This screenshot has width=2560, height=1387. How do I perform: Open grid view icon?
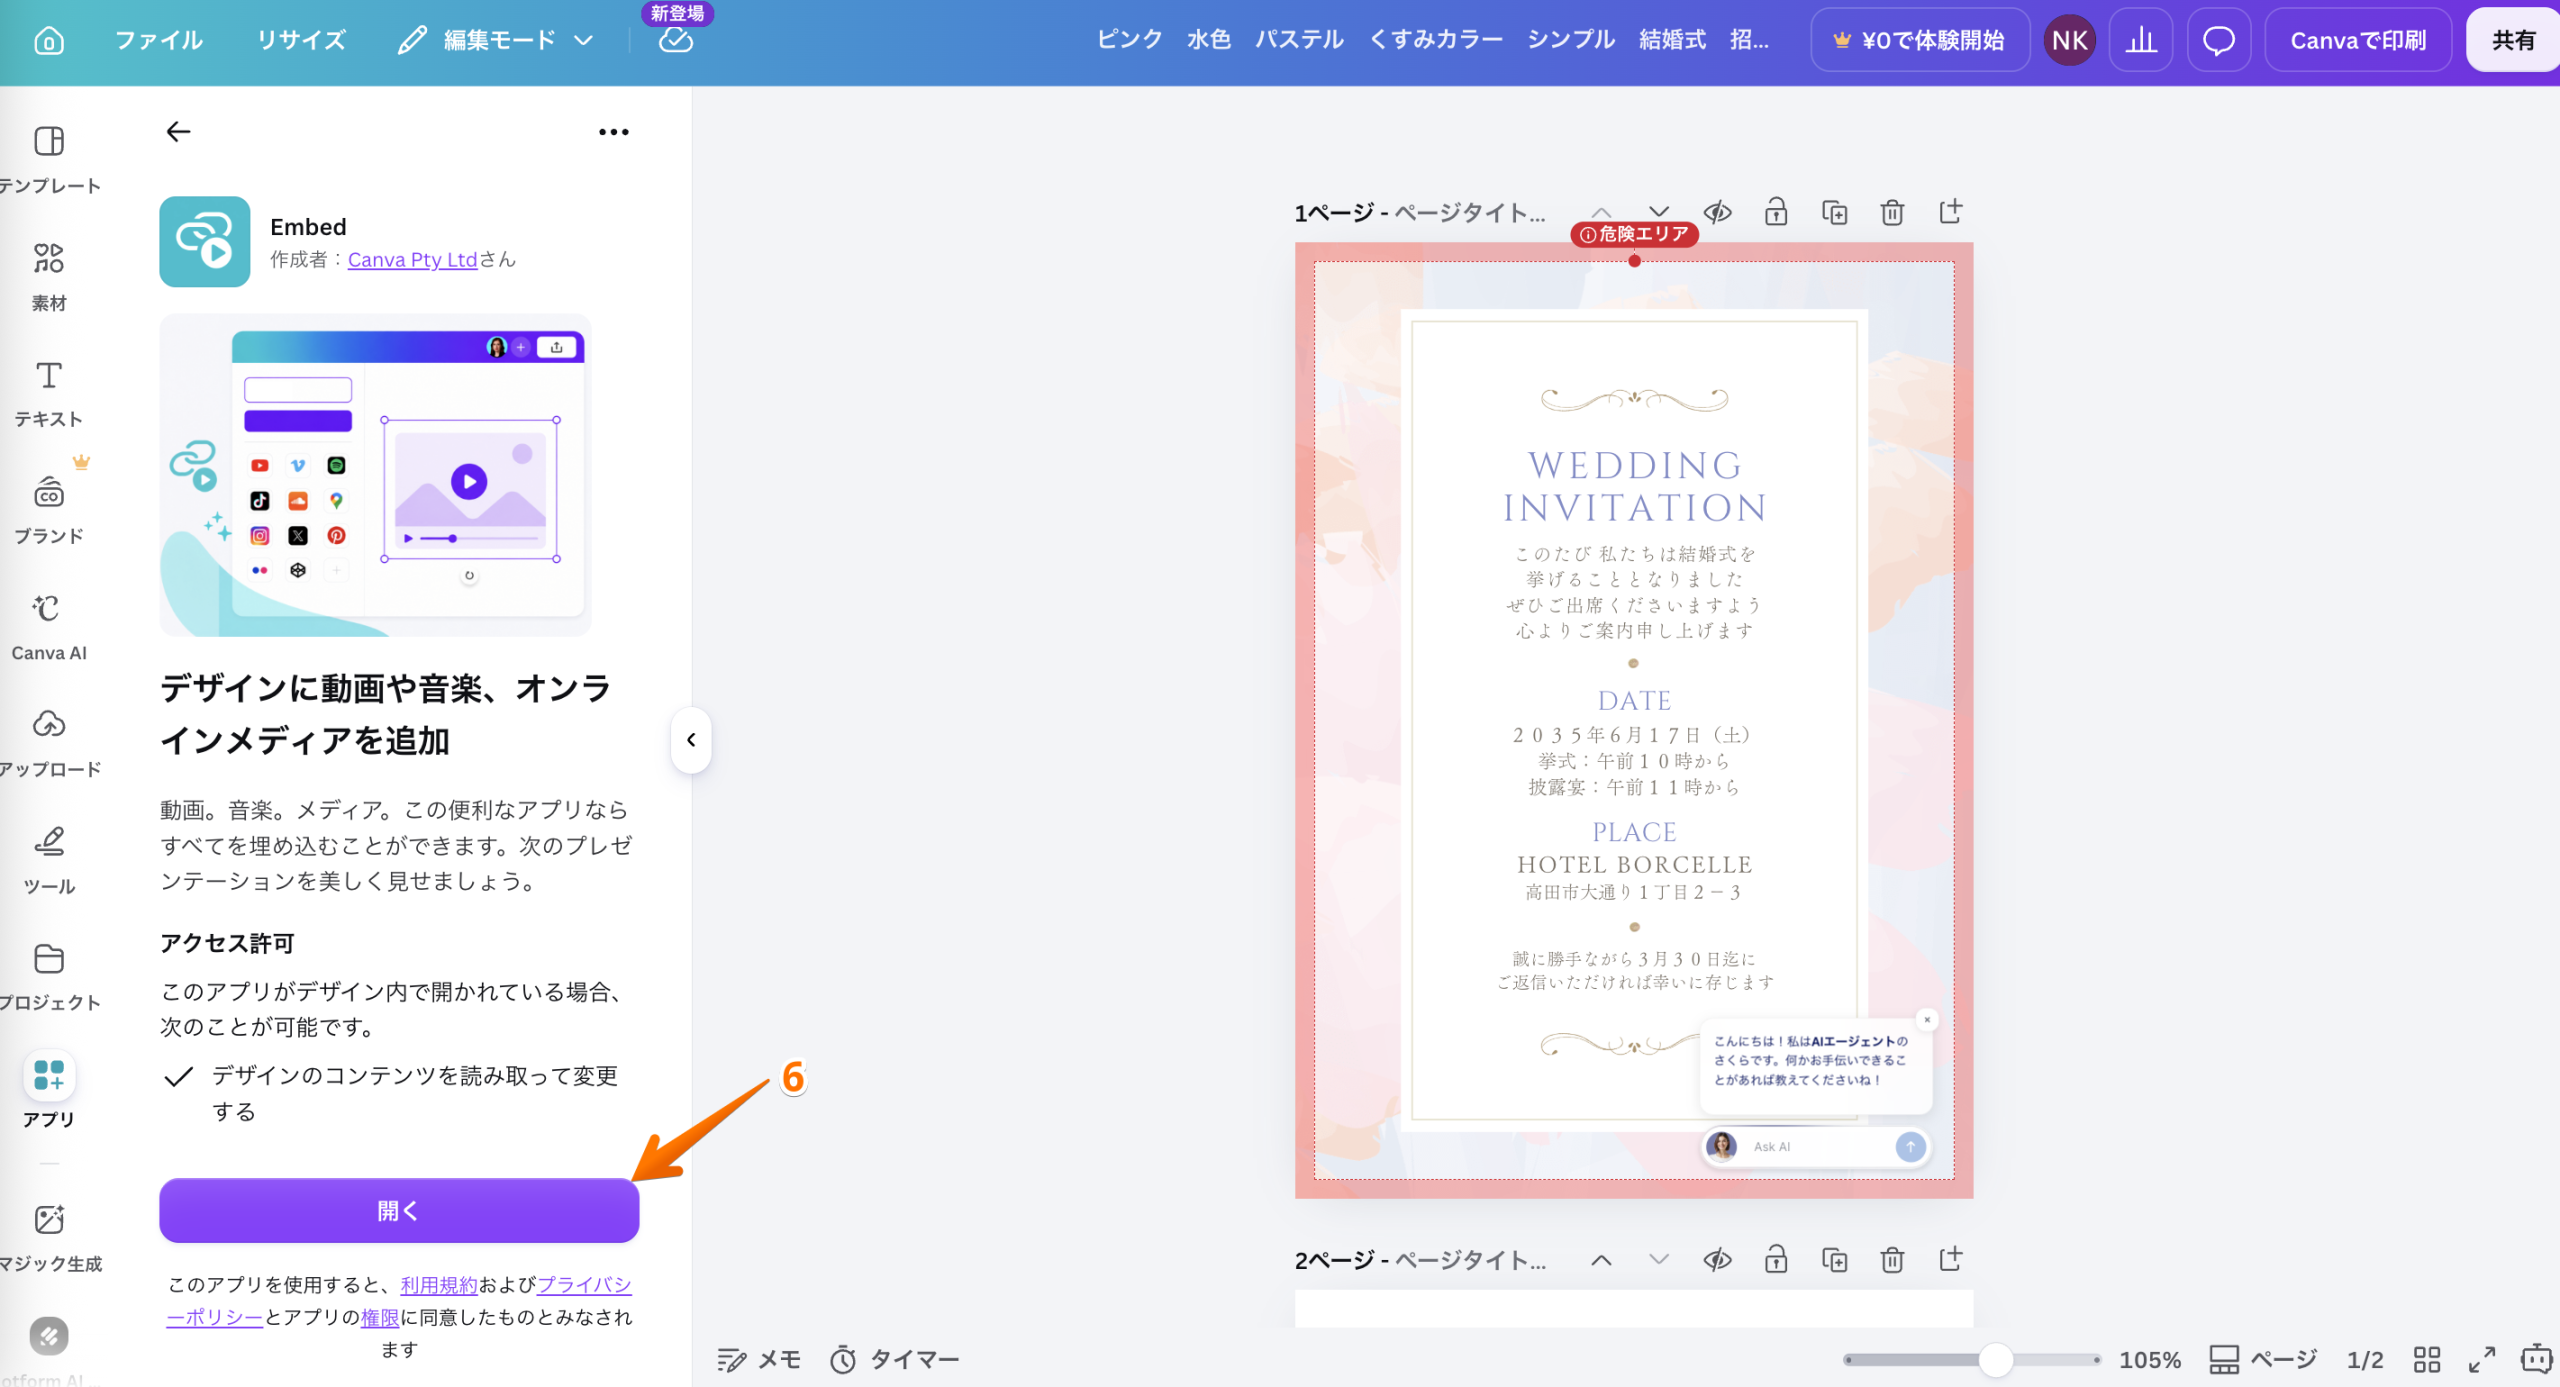click(x=2427, y=1359)
